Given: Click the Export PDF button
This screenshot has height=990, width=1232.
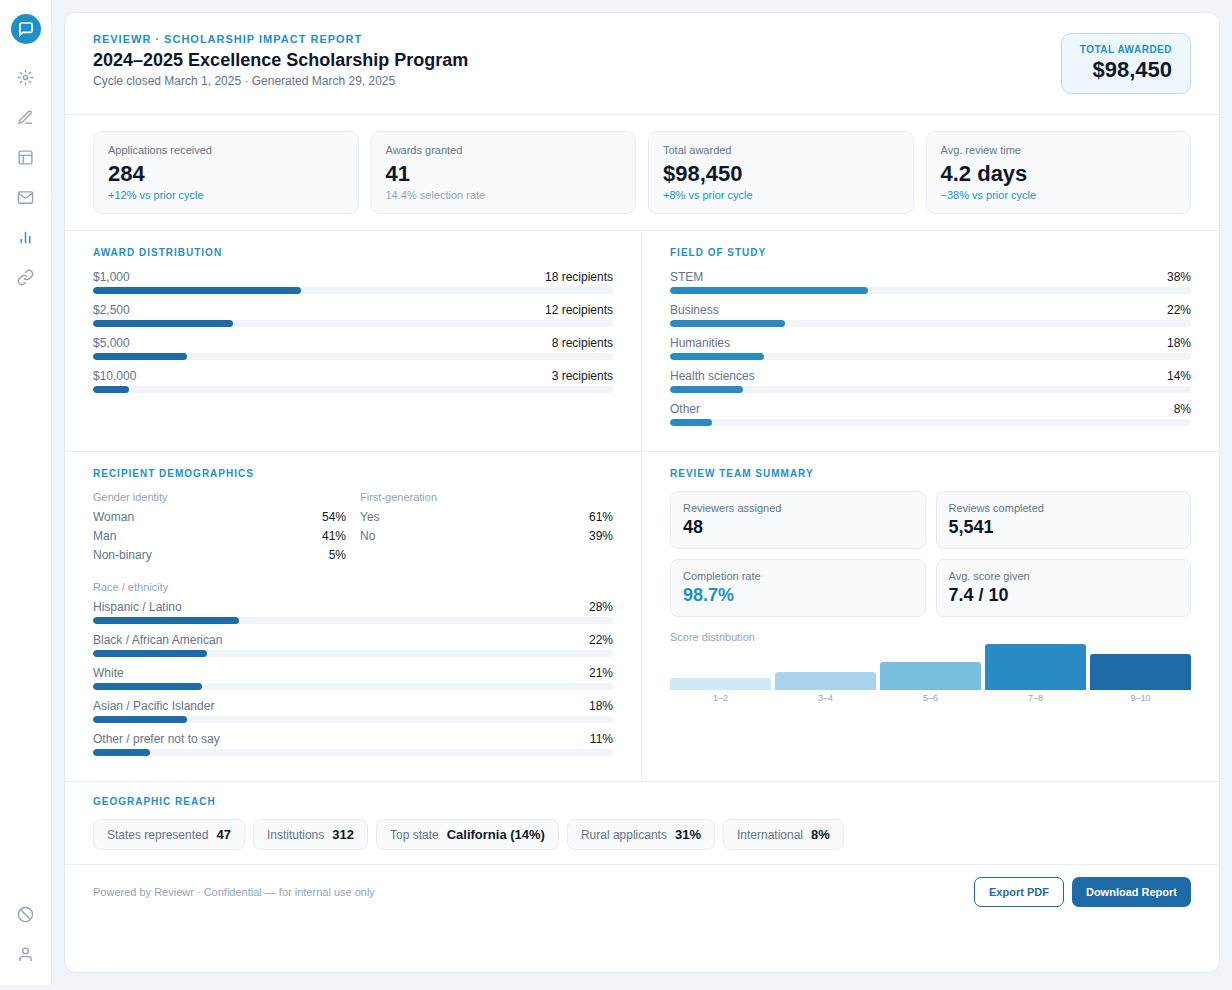Looking at the screenshot, I should click(1018, 892).
